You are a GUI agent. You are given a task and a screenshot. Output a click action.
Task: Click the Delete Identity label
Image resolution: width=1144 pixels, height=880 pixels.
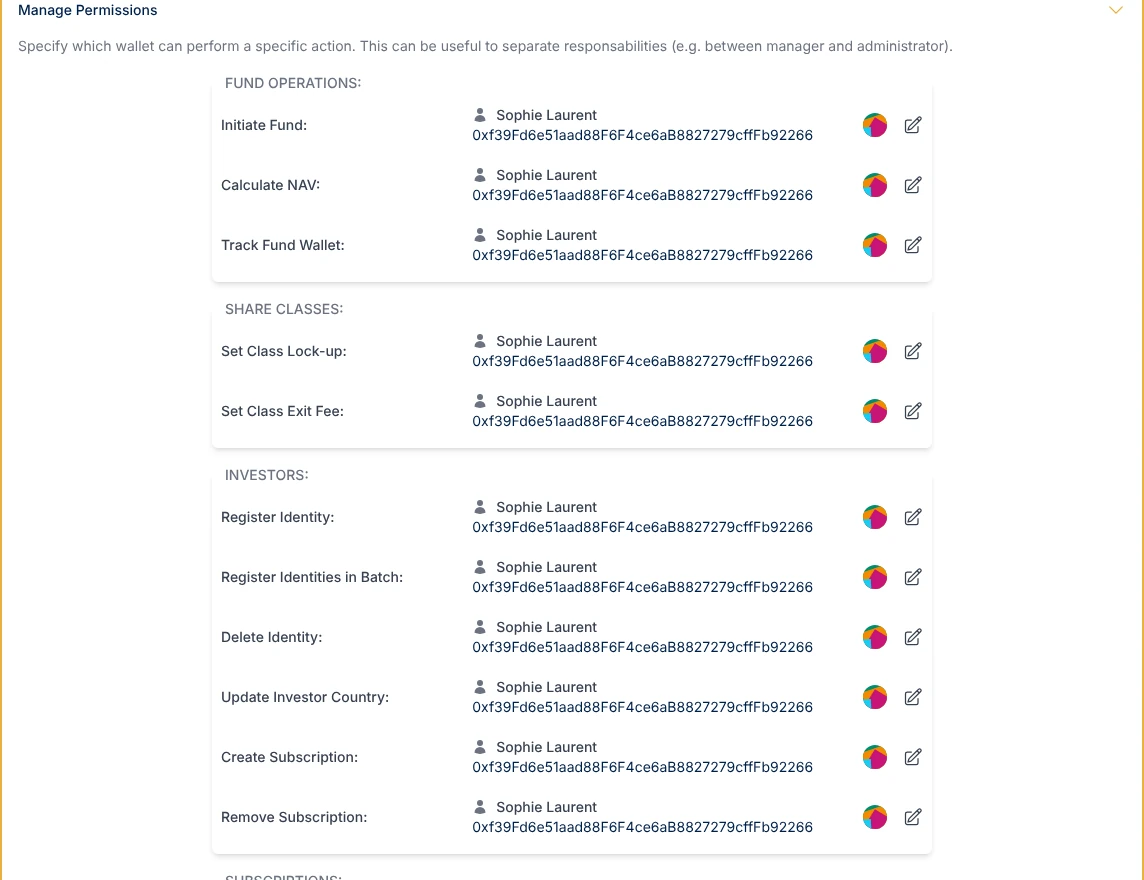pyautogui.click(x=271, y=637)
